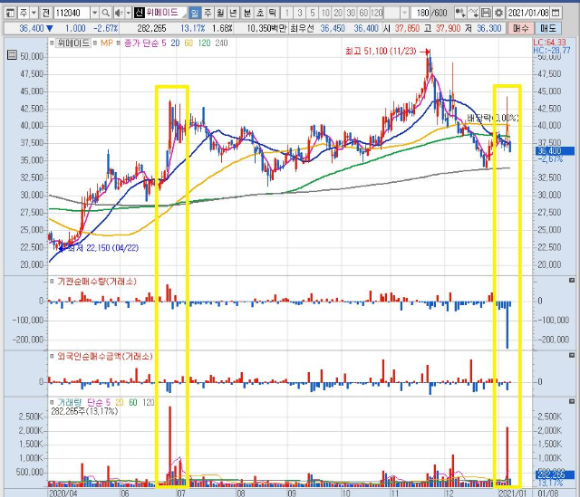
Task: Click the marker square before 외국인순매수금액 label
Action: 52,356
